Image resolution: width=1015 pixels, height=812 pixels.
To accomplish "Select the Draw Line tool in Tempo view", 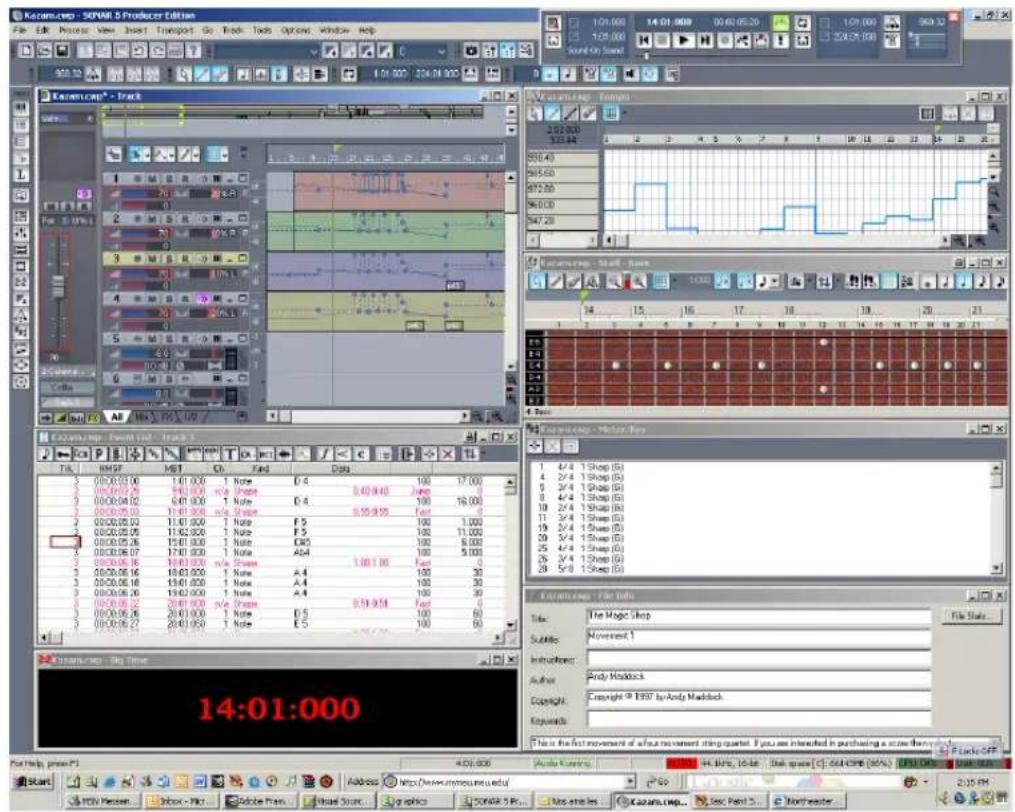I will [570, 114].
